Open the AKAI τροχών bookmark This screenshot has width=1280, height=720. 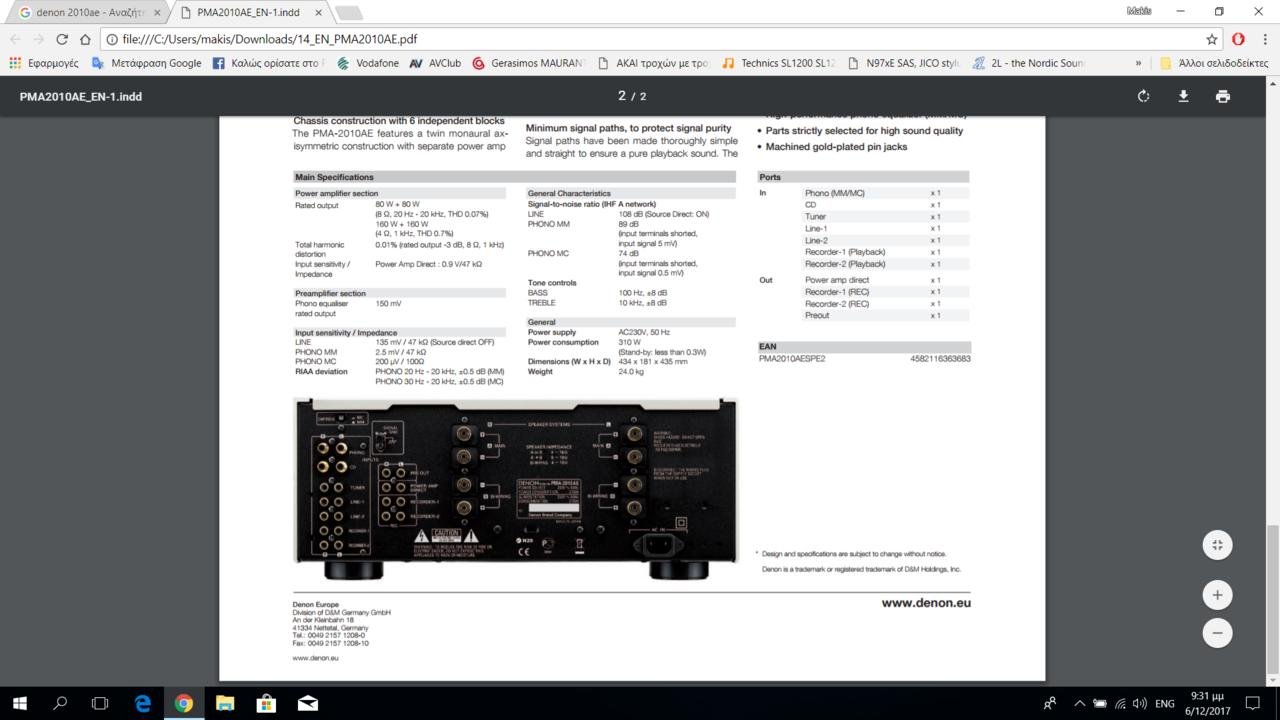click(x=653, y=63)
